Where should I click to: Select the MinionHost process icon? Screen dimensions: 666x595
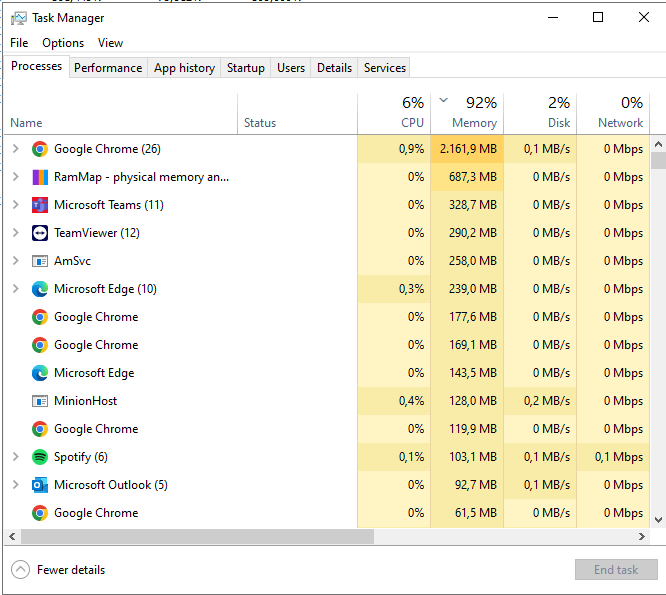(40, 401)
